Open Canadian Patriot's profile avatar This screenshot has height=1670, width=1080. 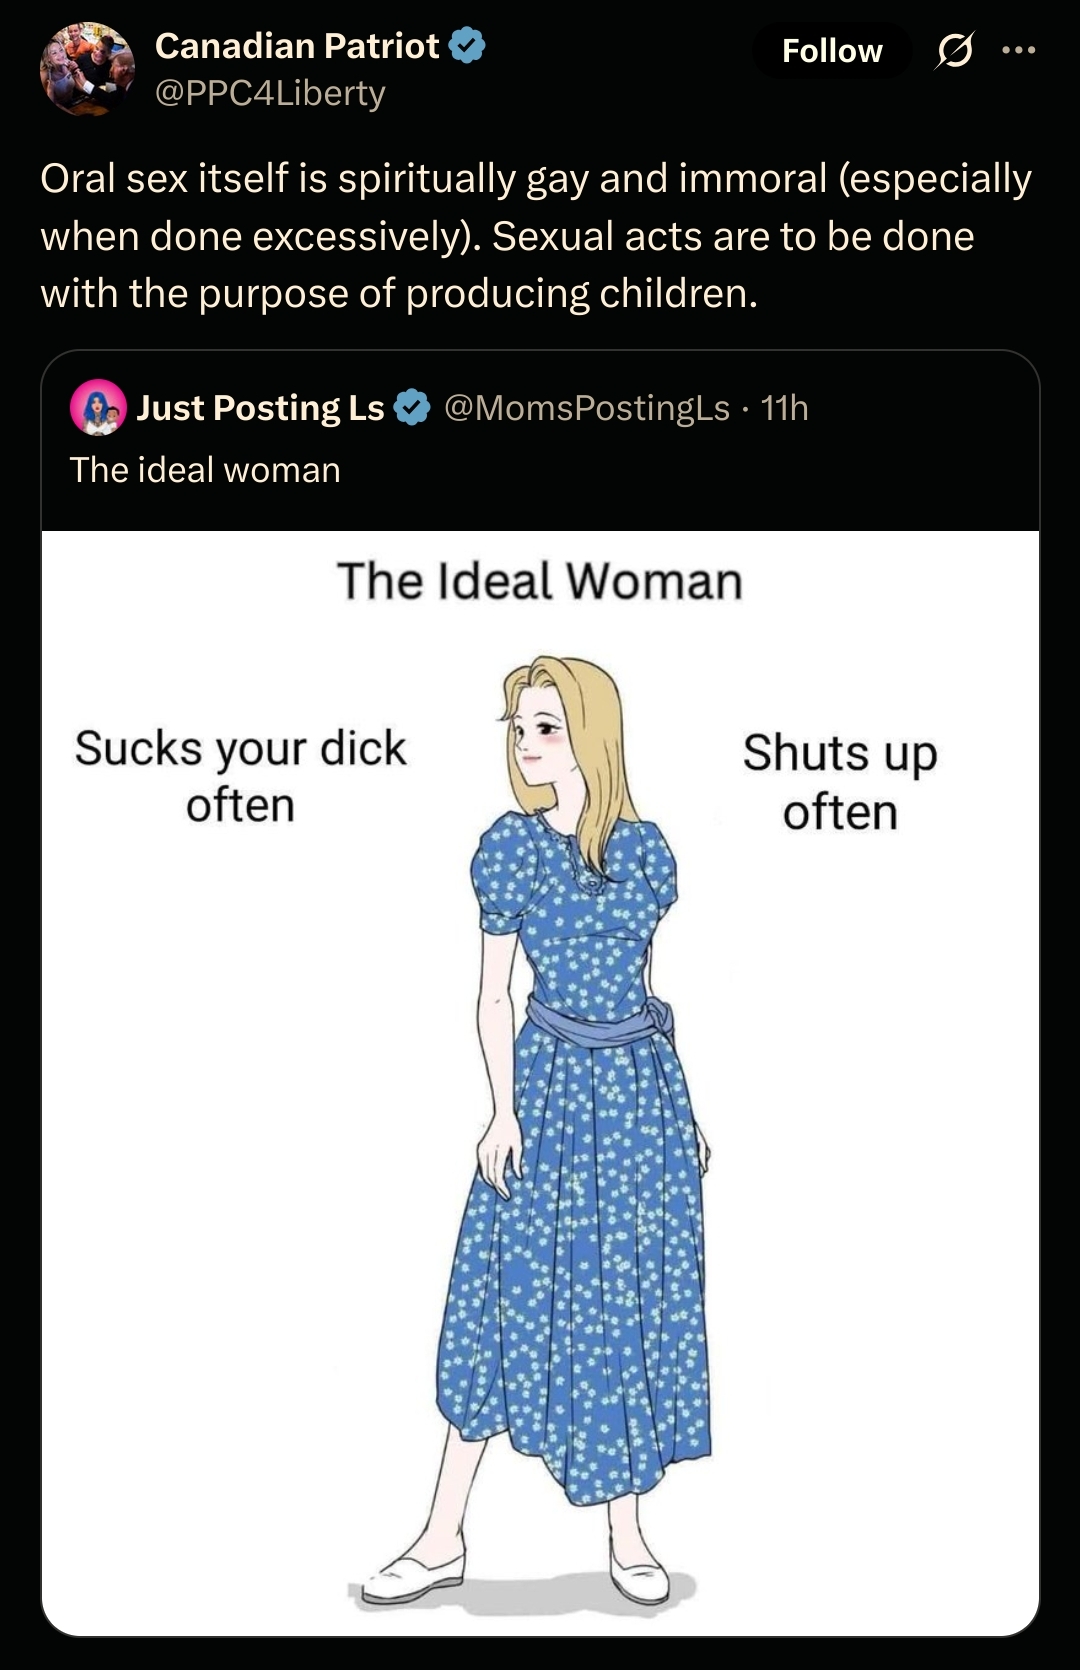pyautogui.click(x=87, y=69)
